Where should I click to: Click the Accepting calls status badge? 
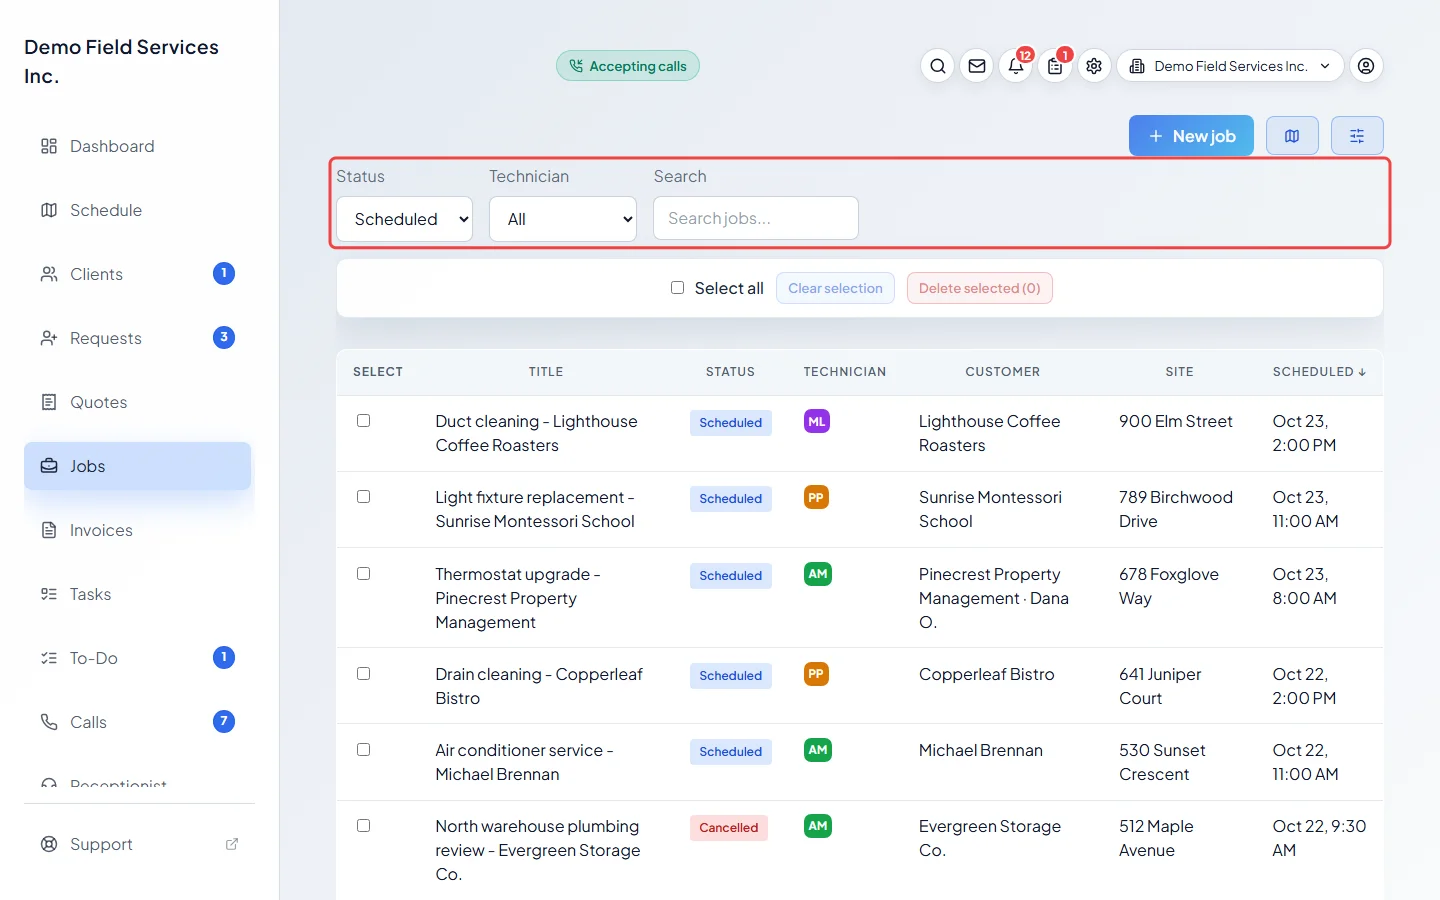pyautogui.click(x=628, y=66)
